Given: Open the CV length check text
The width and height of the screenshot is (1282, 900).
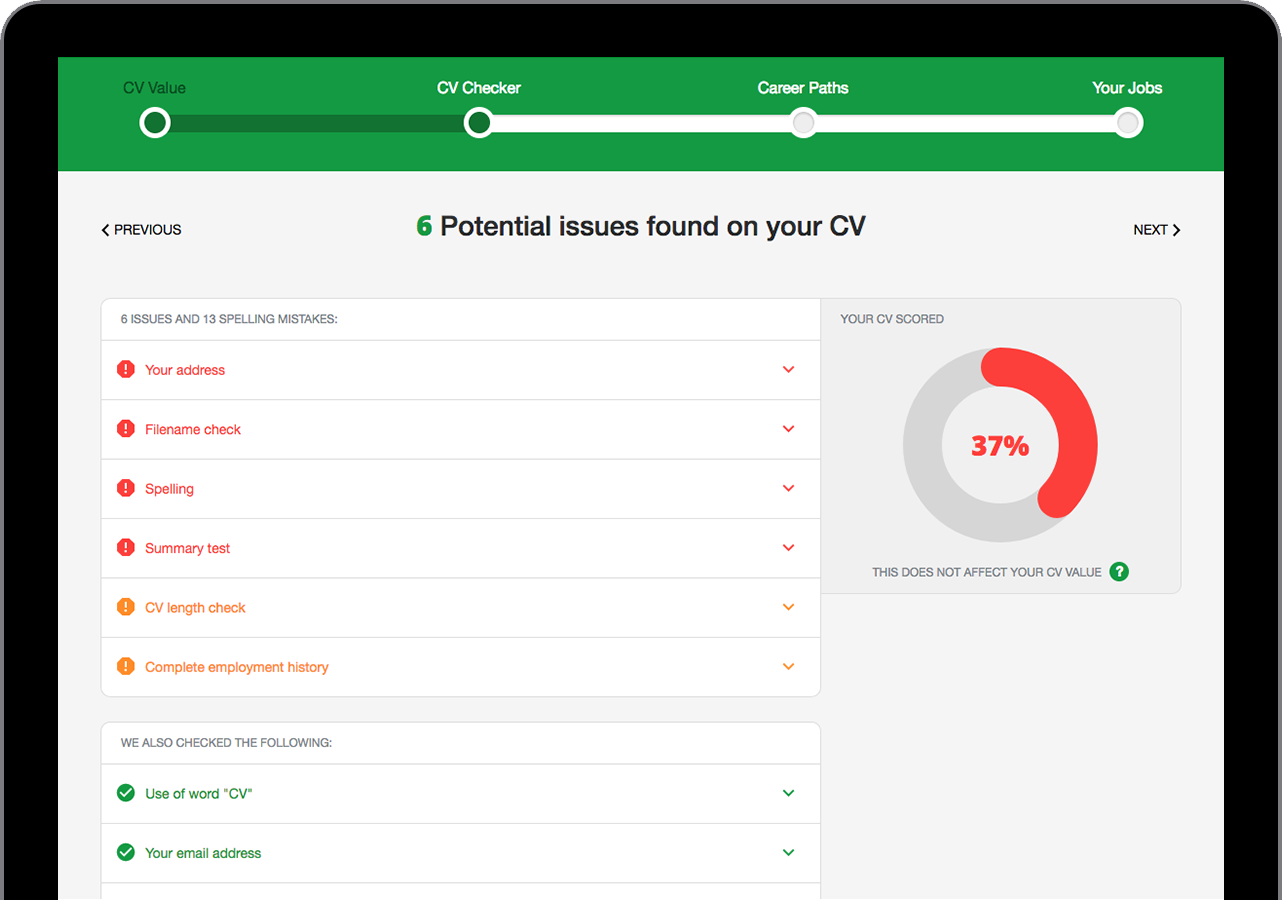Looking at the screenshot, I should pos(195,608).
